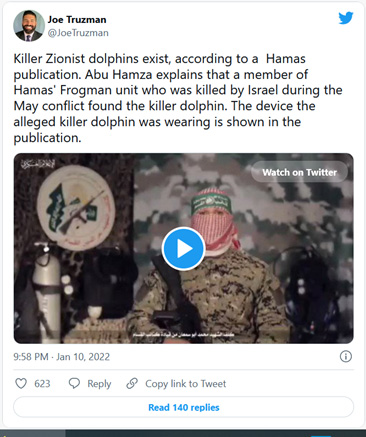Open Joe Truzman's profile photo

(29, 26)
